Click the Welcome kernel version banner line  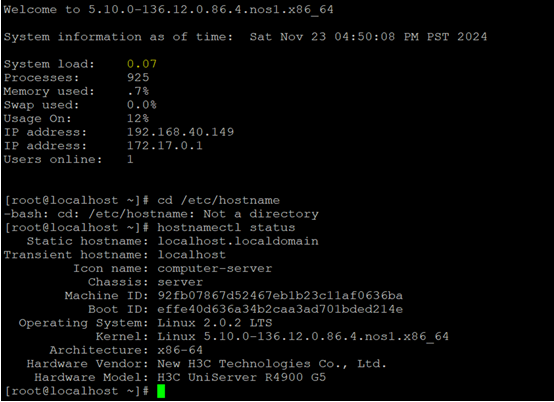pos(168,10)
